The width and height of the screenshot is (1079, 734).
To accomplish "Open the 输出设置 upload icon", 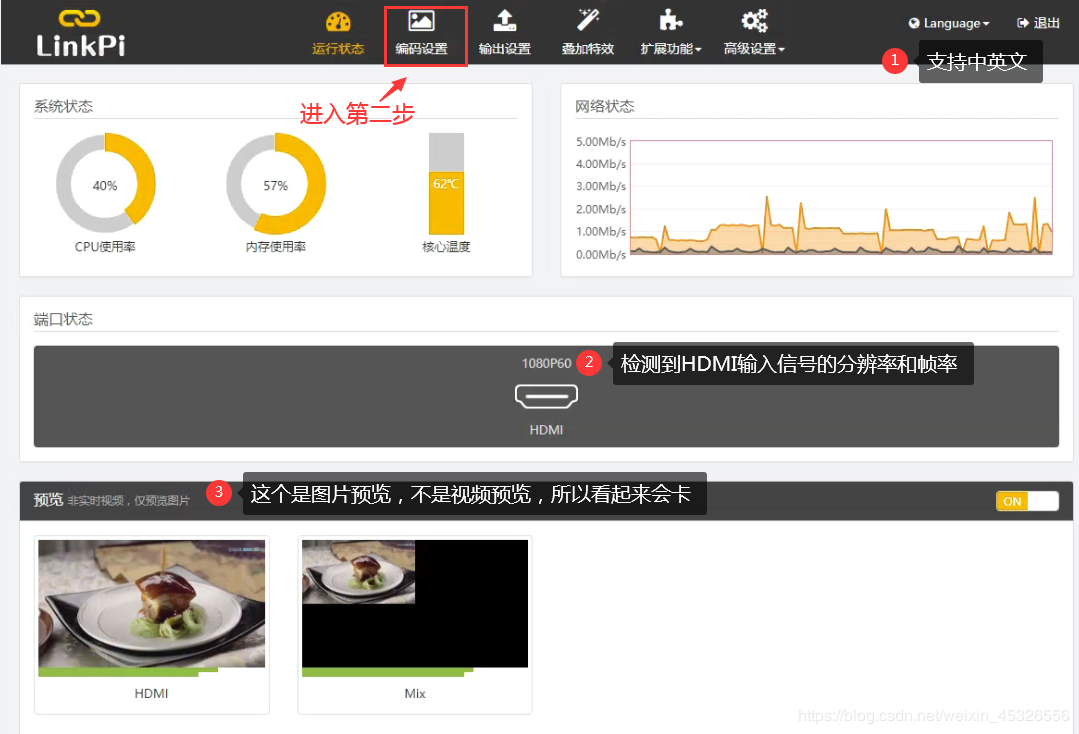I will 504,21.
